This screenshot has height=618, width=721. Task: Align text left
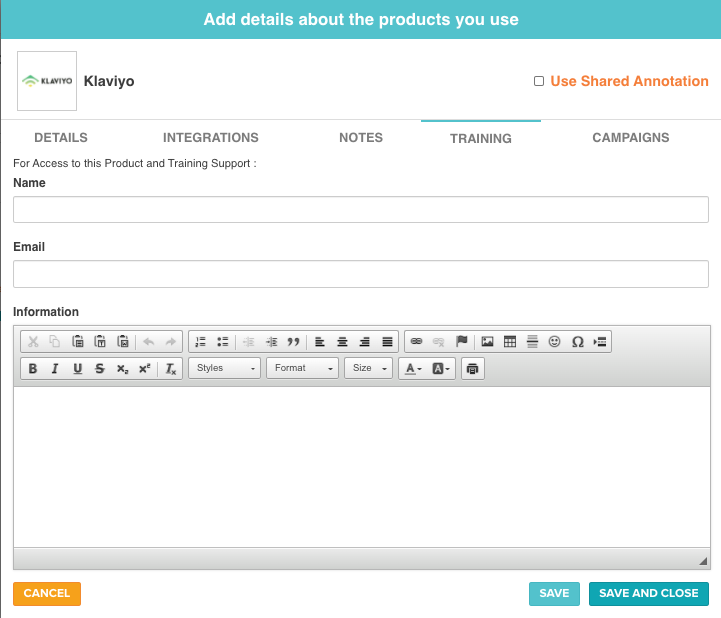point(320,342)
